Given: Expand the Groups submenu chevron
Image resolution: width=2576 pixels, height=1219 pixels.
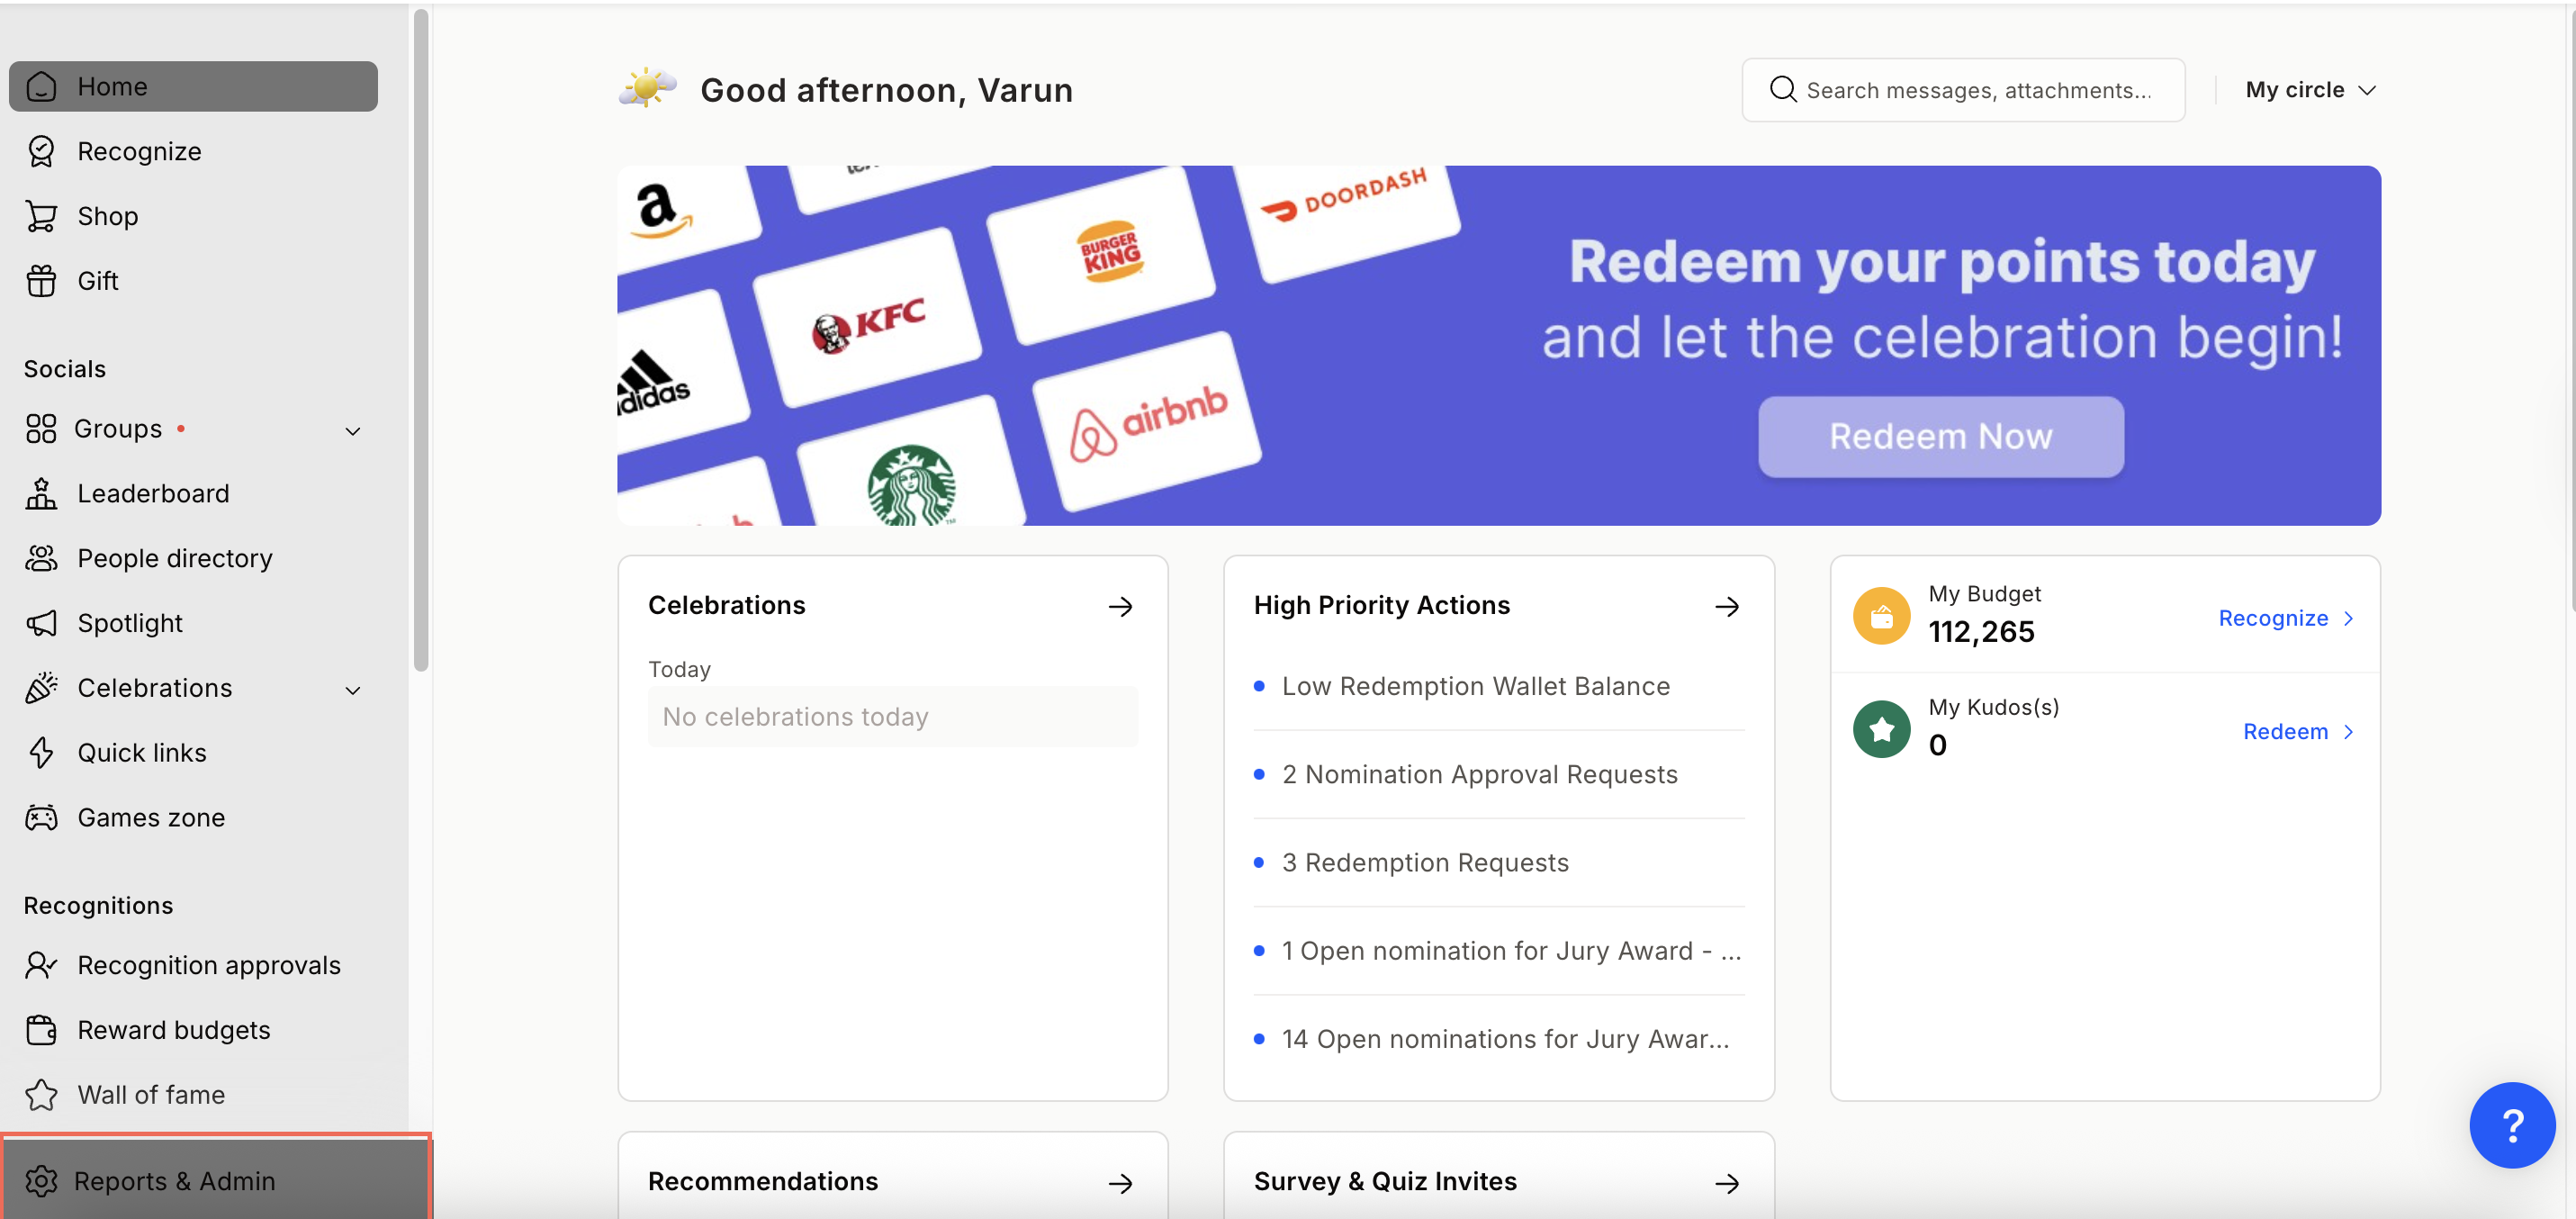Looking at the screenshot, I should tap(353, 431).
